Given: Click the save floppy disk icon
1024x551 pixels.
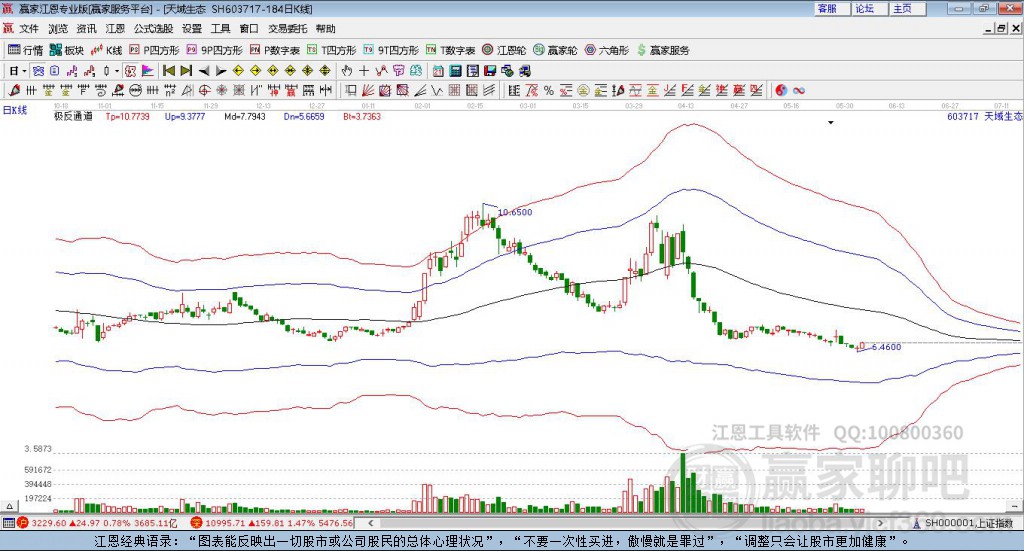Looking at the screenshot, I should (x=490, y=71).
